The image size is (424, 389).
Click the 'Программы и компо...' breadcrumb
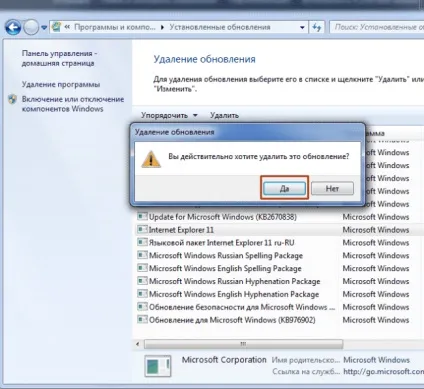pyautogui.click(x=115, y=27)
